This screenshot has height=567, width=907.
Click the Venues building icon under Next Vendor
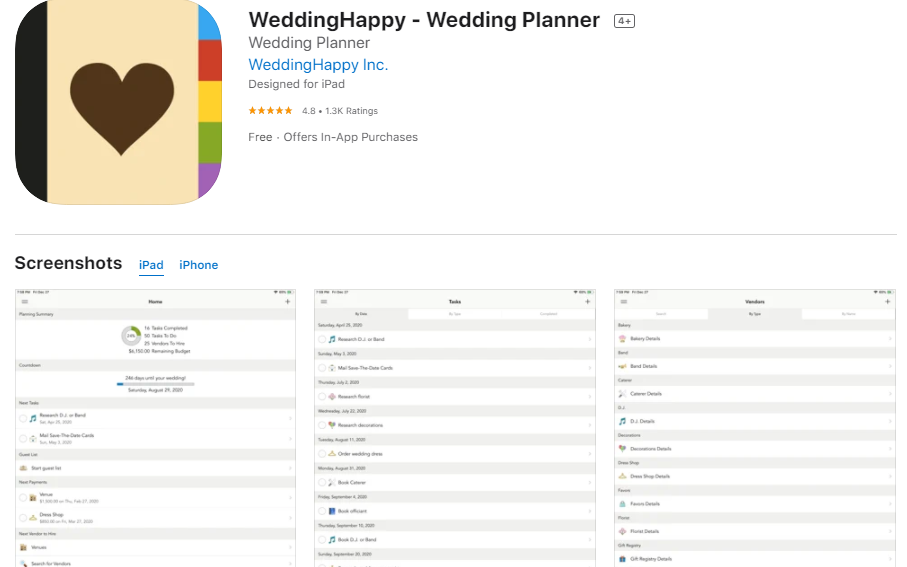[x=23, y=547]
